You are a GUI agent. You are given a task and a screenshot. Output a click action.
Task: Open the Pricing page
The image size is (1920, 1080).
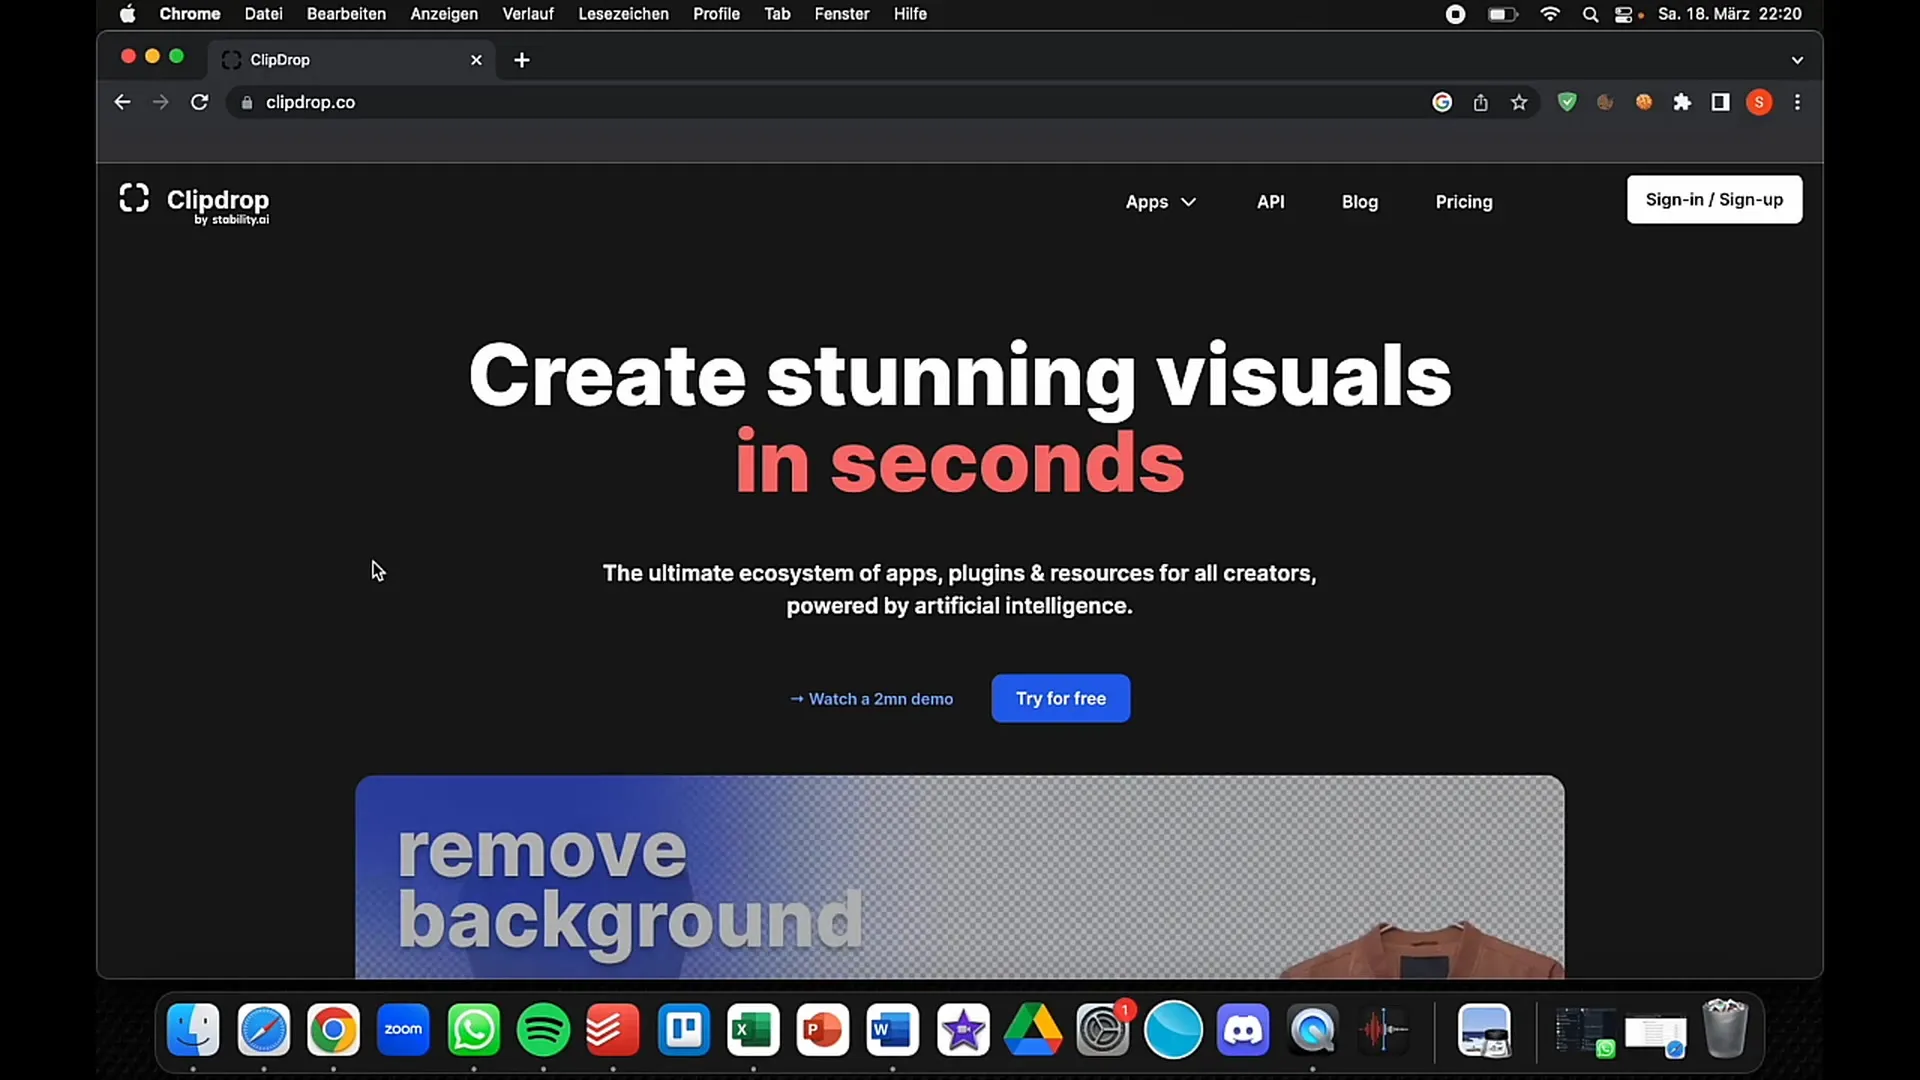pos(1464,202)
